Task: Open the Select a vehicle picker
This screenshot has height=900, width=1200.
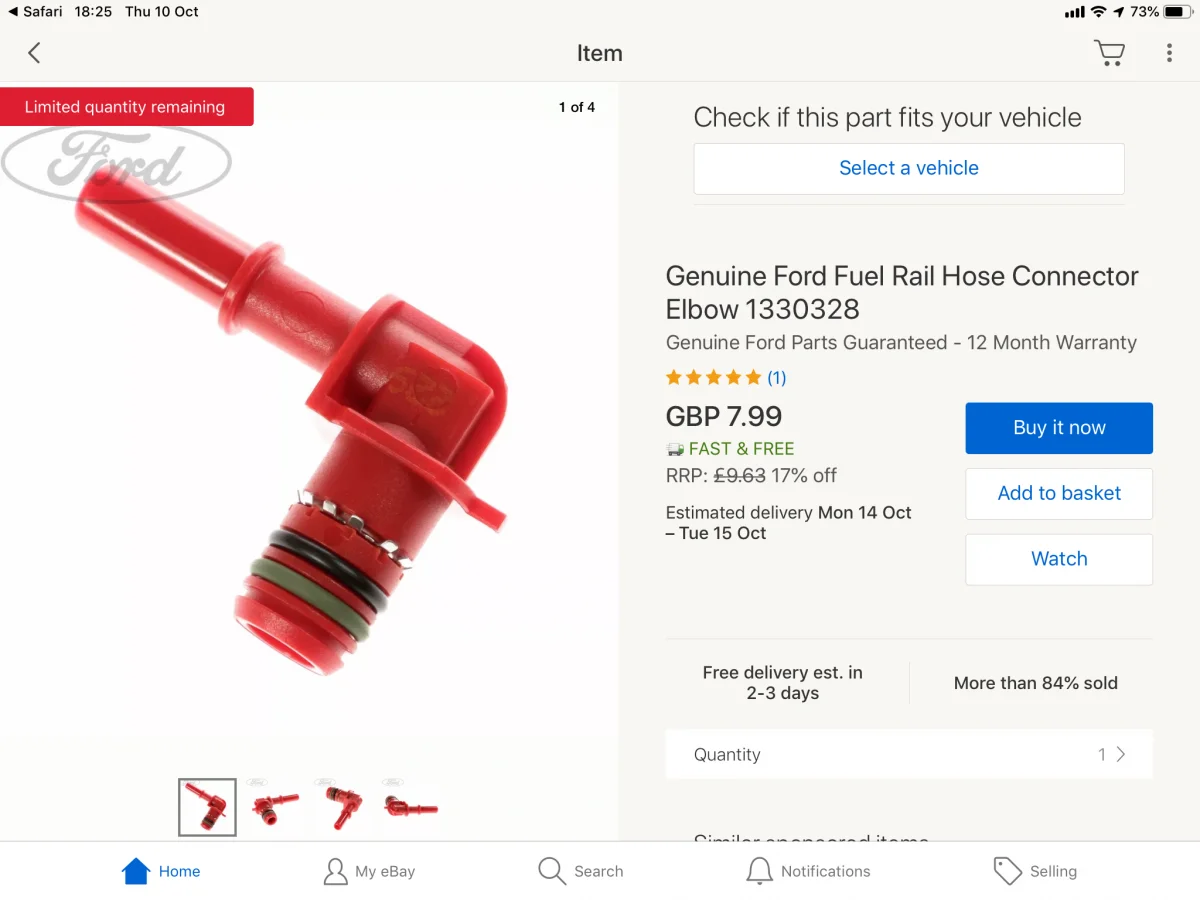Action: (x=908, y=168)
